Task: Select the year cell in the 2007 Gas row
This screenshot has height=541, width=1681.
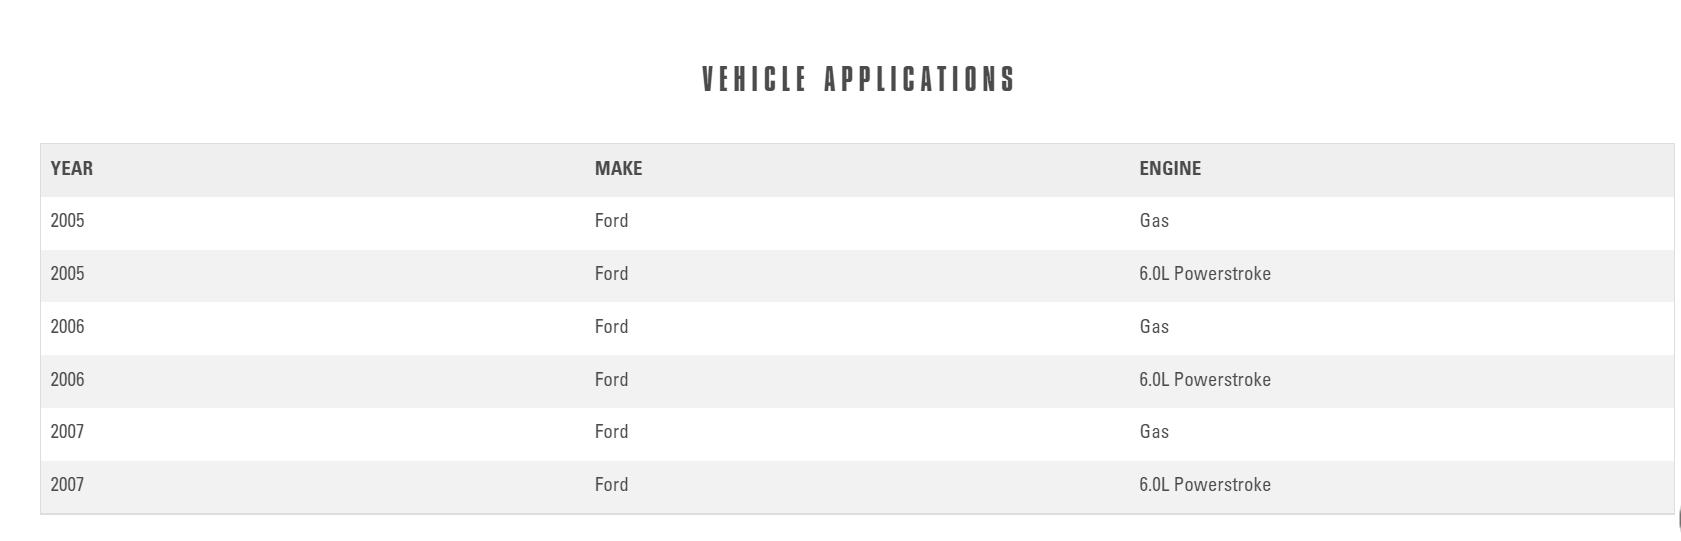Action: (68, 432)
